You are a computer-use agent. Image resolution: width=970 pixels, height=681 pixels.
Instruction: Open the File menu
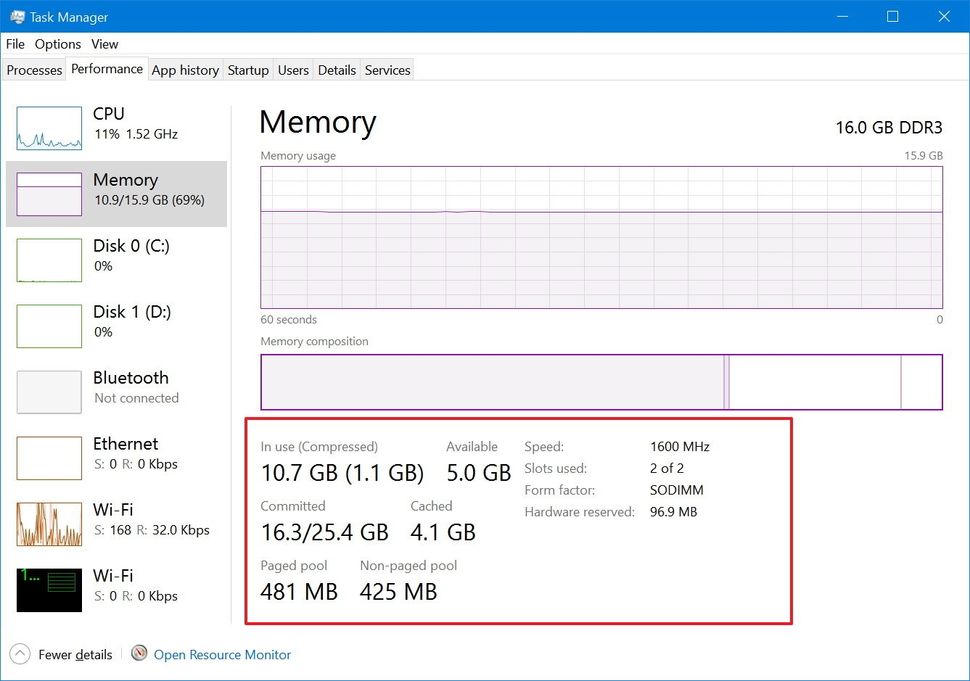(x=15, y=44)
